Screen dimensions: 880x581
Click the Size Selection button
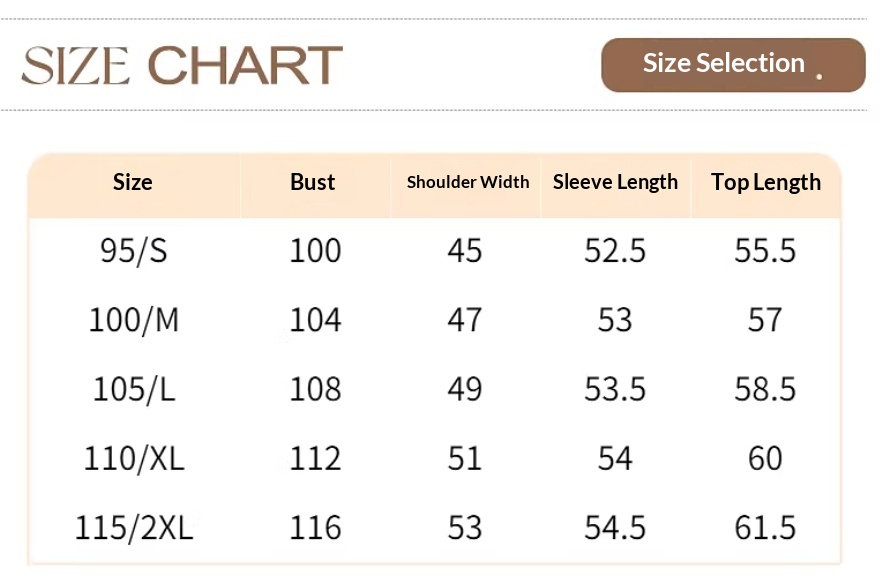point(732,65)
